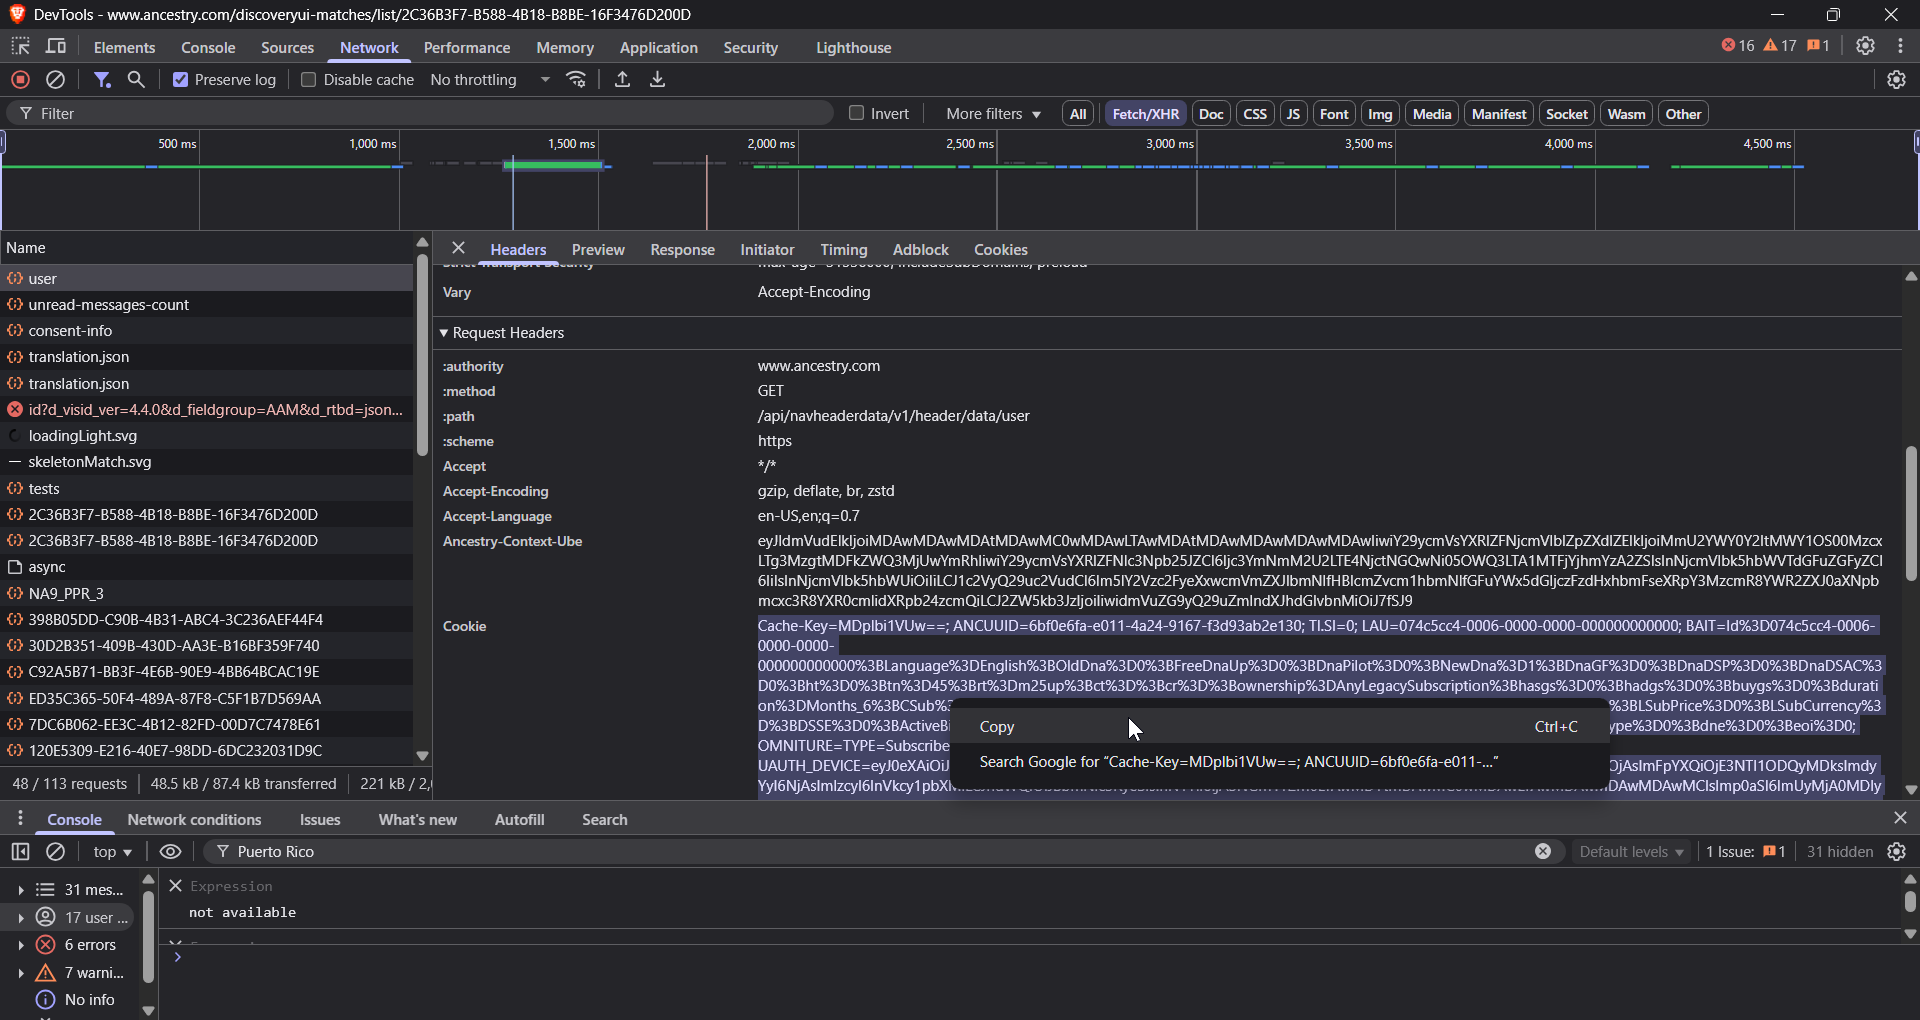Open the Timing tab
Screen dimensions: 1920x1020
point(843,250)
